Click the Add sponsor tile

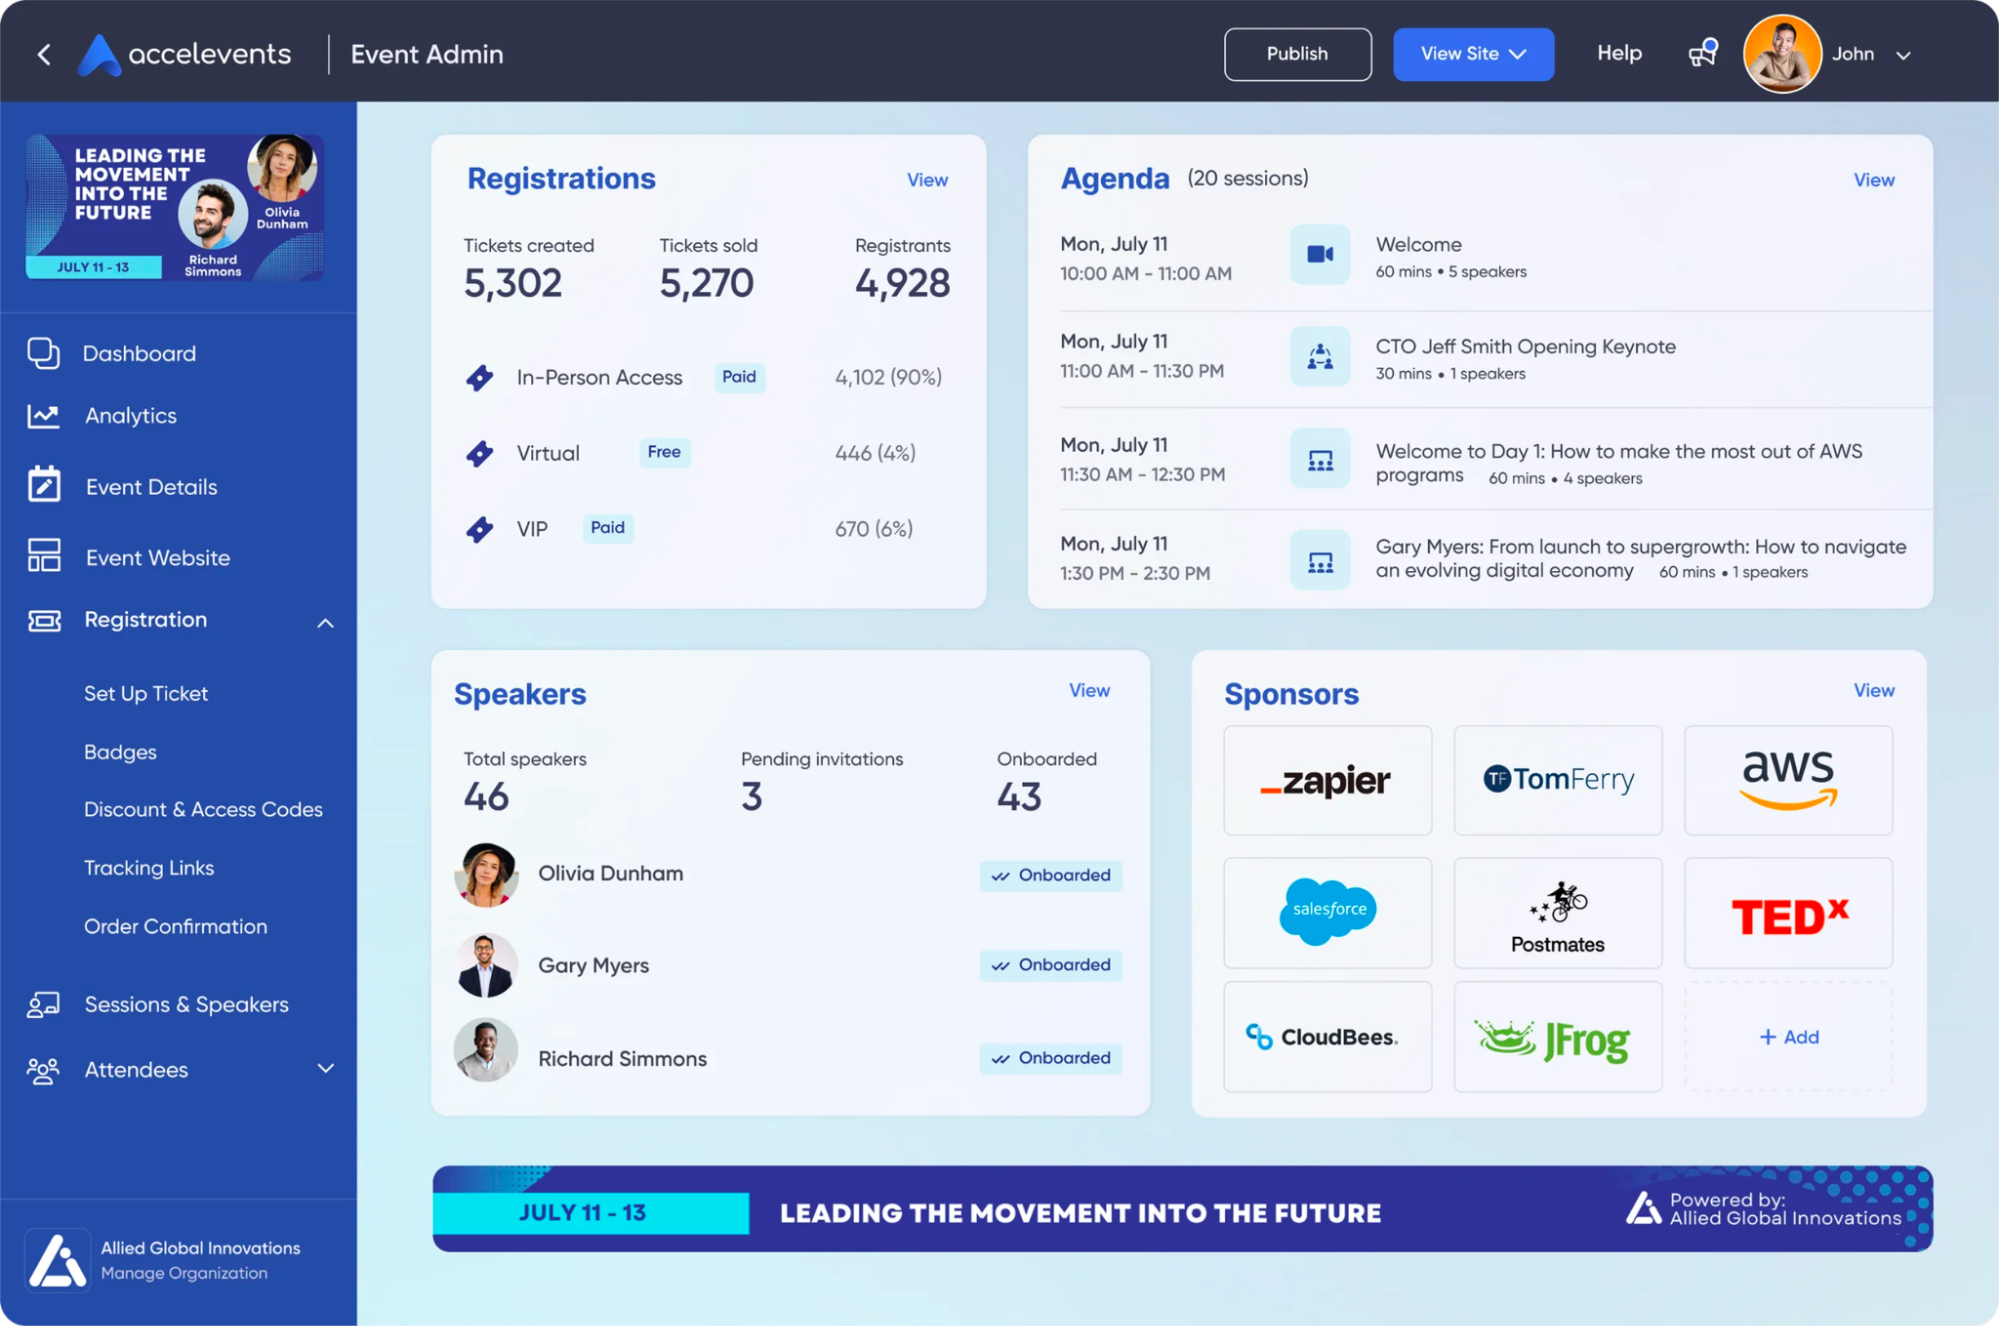(x=1788, y=1037)
